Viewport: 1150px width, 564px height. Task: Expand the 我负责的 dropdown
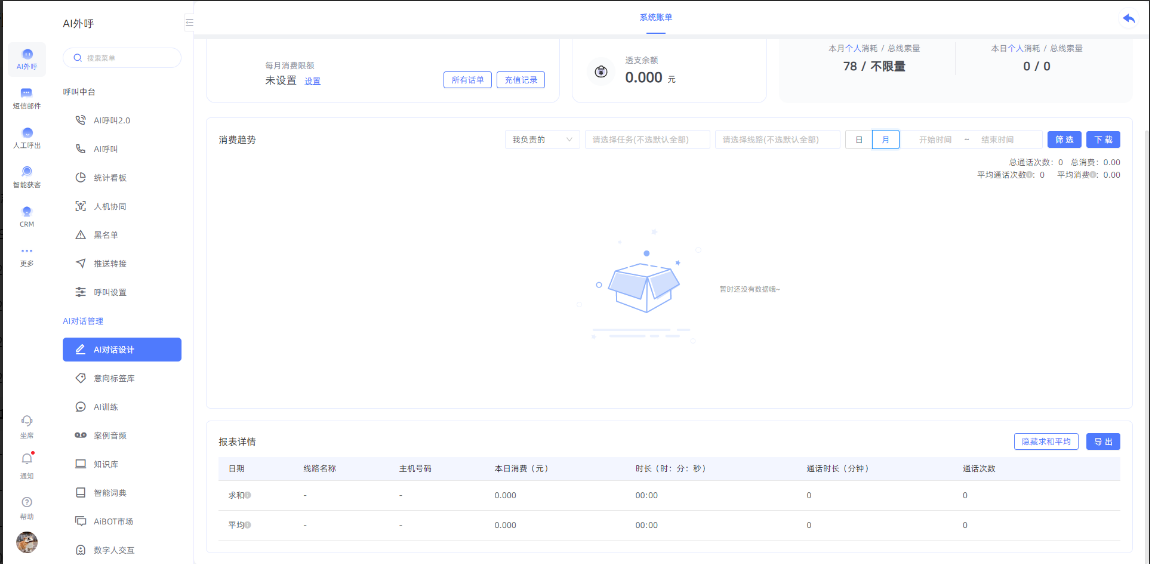click(x=542, y=140)
